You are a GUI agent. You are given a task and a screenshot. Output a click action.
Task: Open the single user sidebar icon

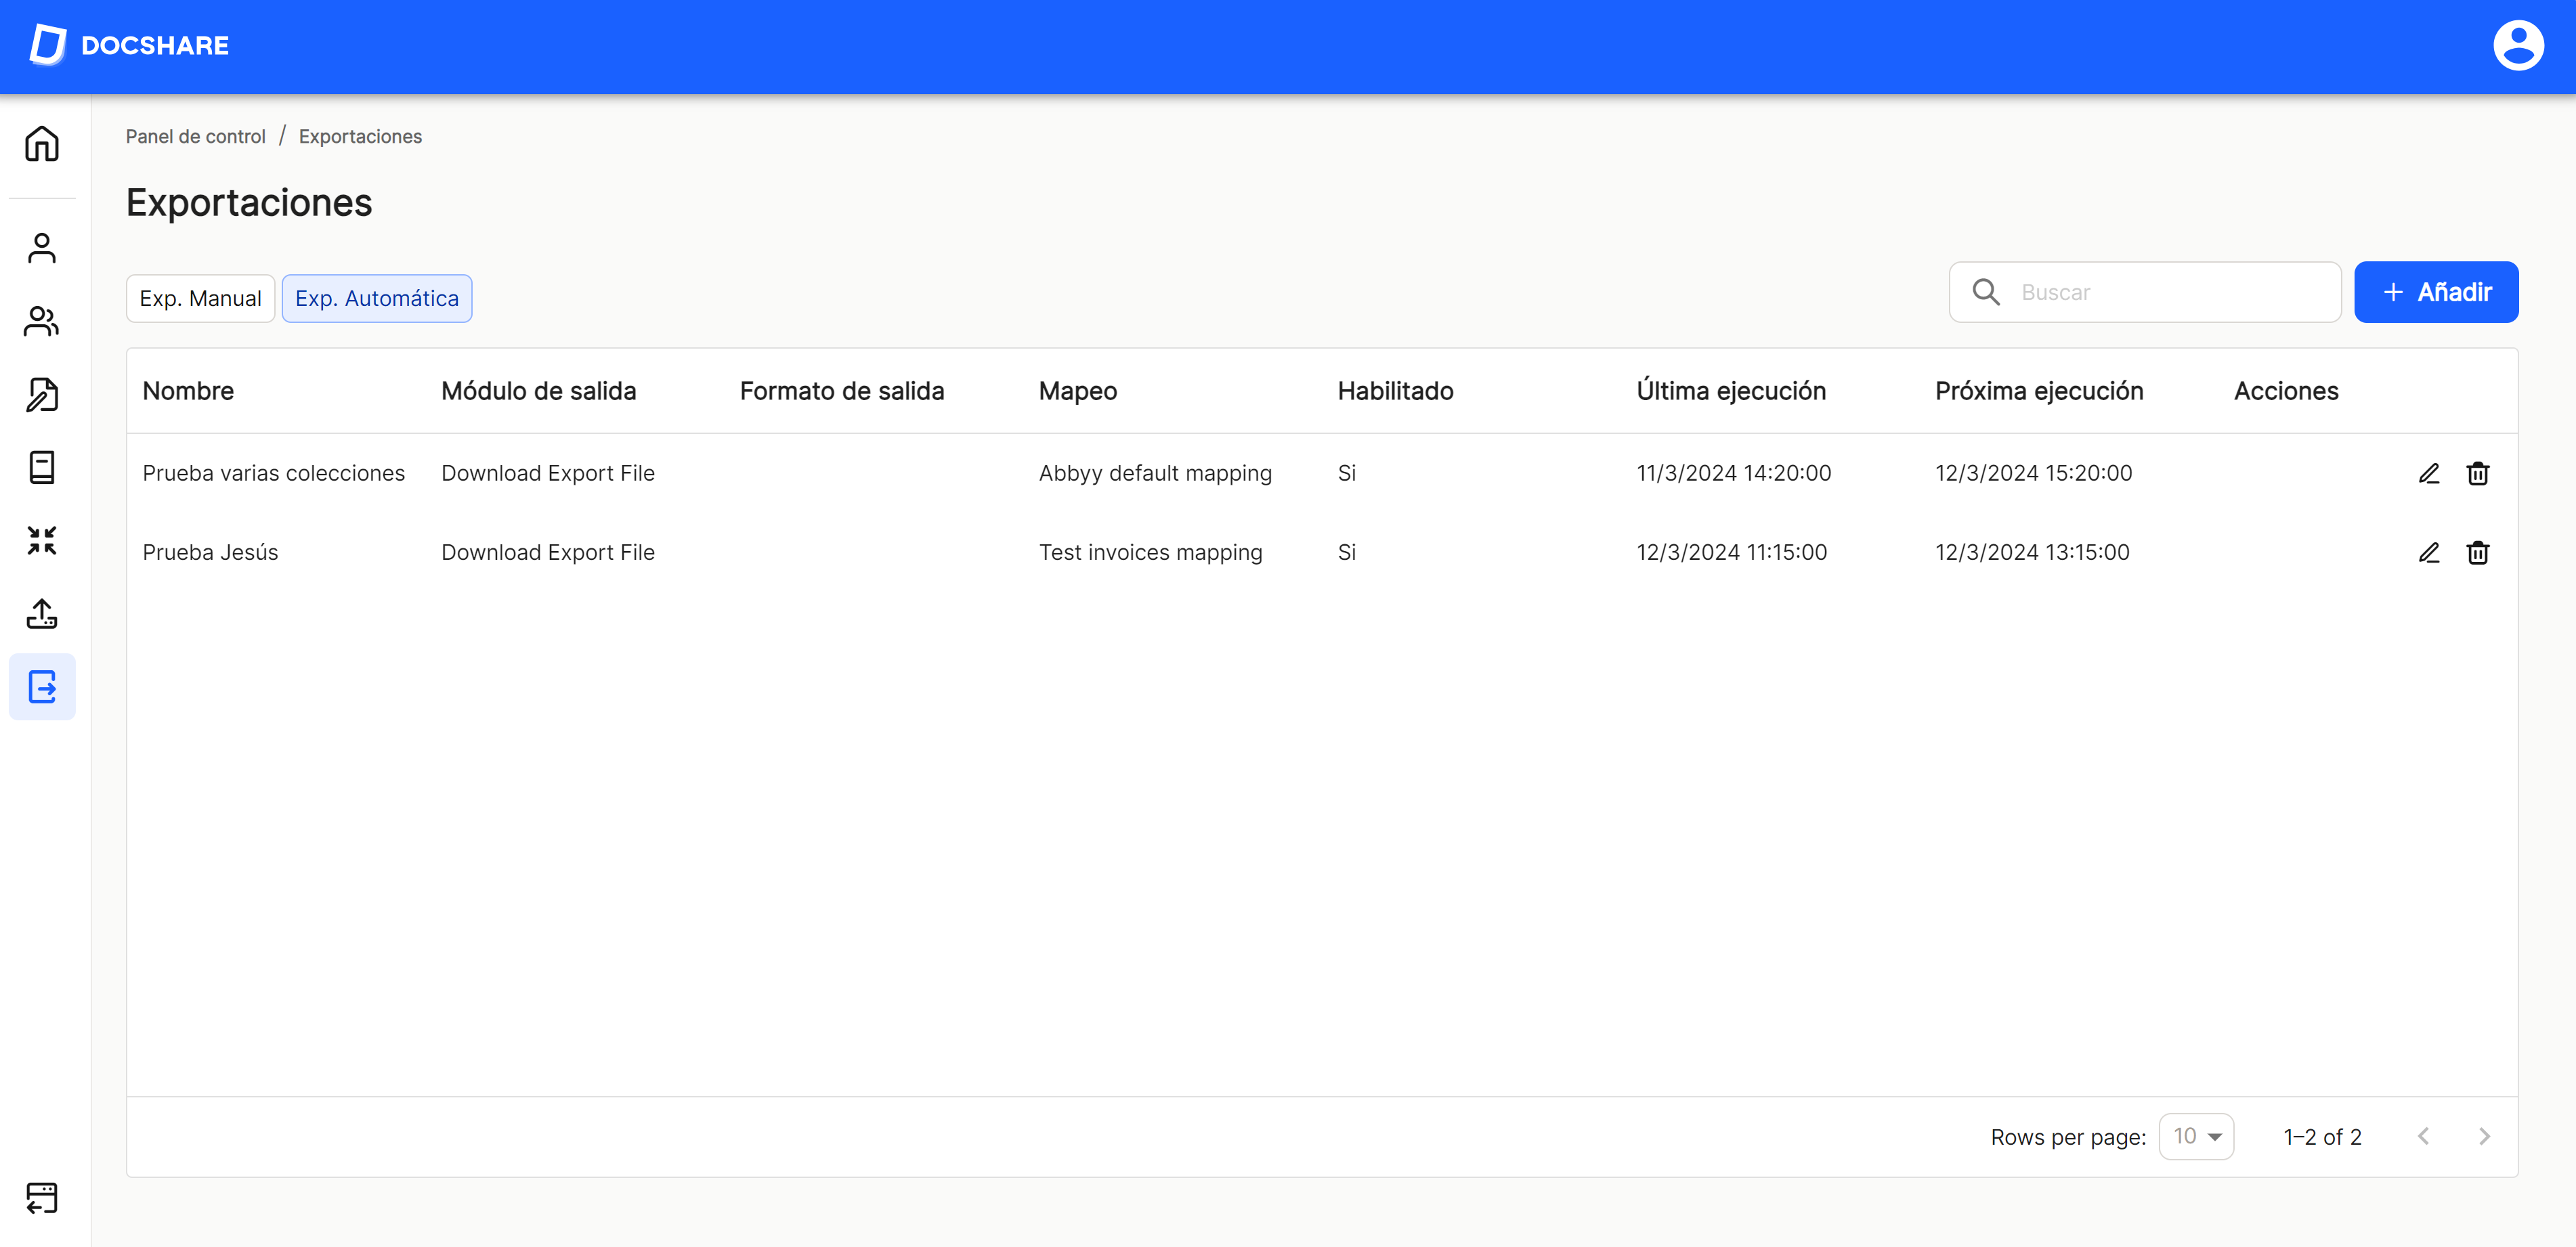[x=42, y=248]
